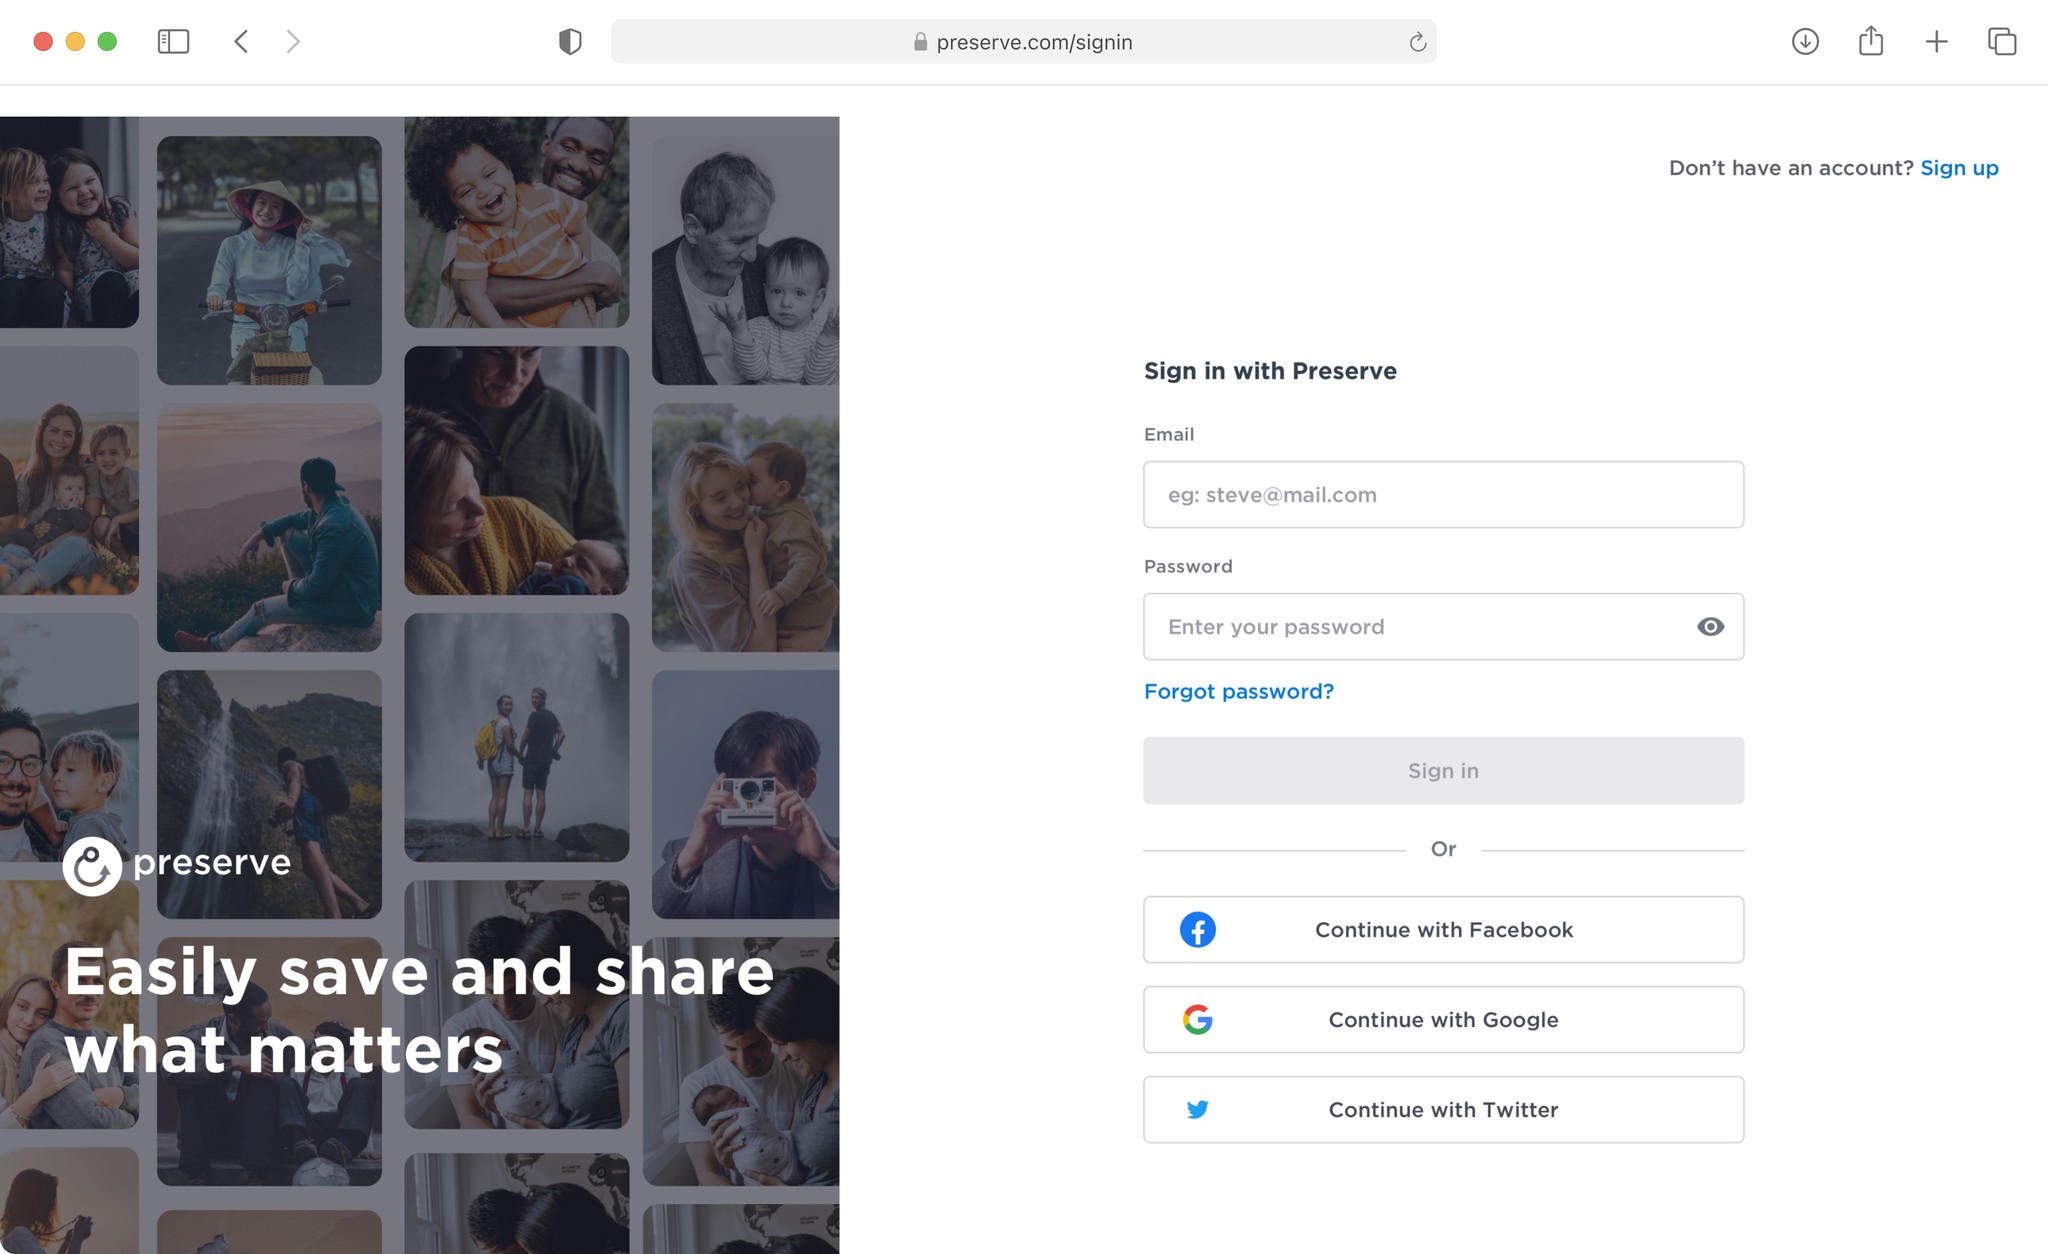2048x1254 pixels.
Task: Toggle password visibility eye icon
Action: coord(1710,627)
